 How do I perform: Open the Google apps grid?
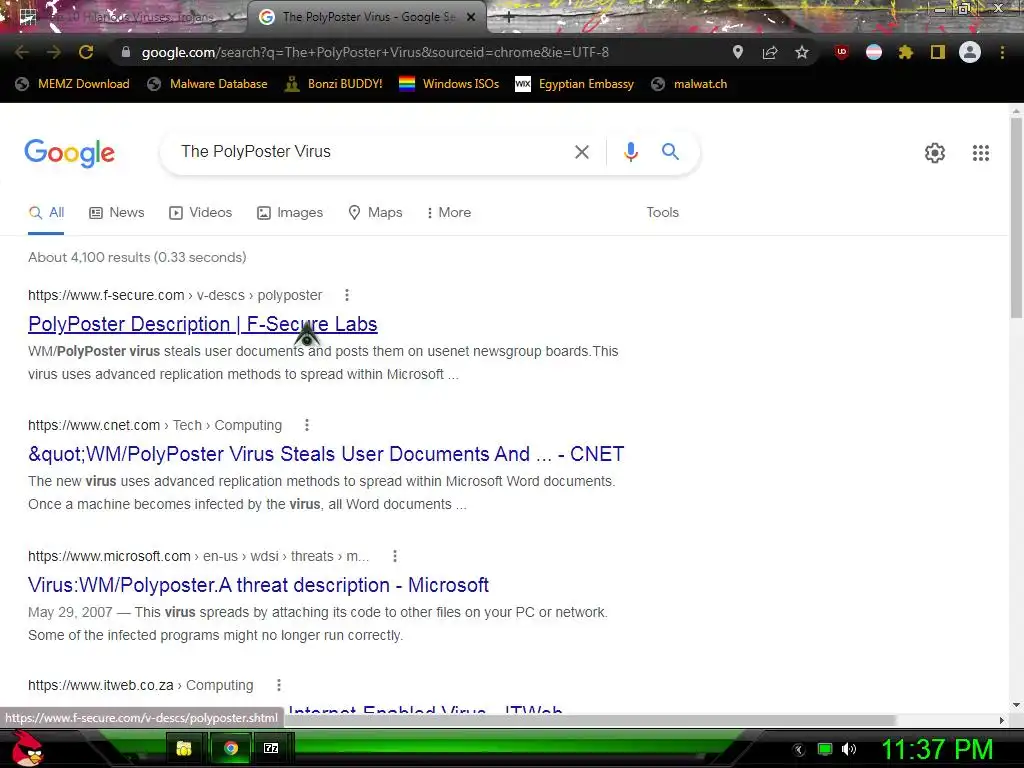point(981,153)
